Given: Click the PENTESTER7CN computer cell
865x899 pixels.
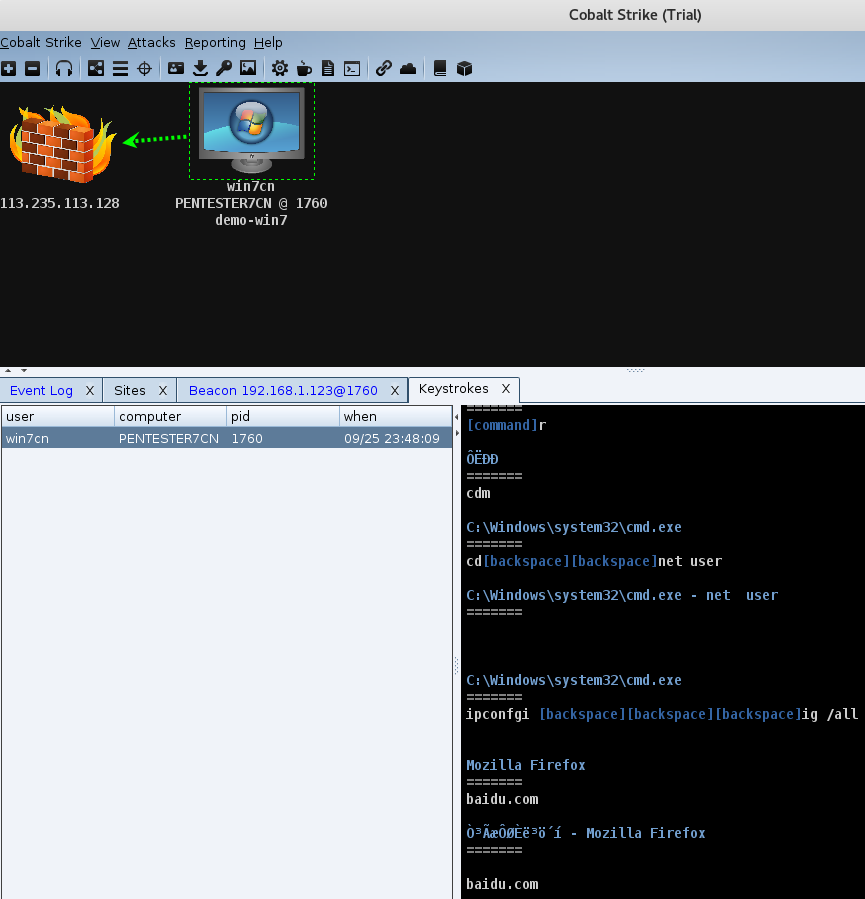Looking at the screenshot, I should (170, 439).
